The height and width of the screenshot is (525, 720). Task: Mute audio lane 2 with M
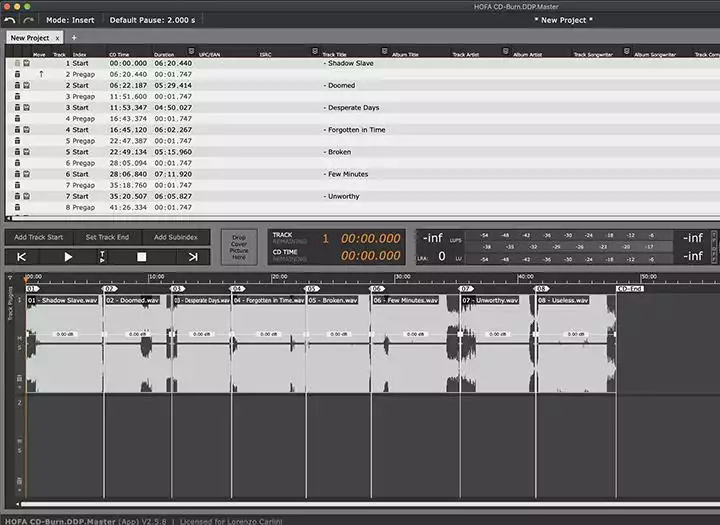tap(19, 441)
